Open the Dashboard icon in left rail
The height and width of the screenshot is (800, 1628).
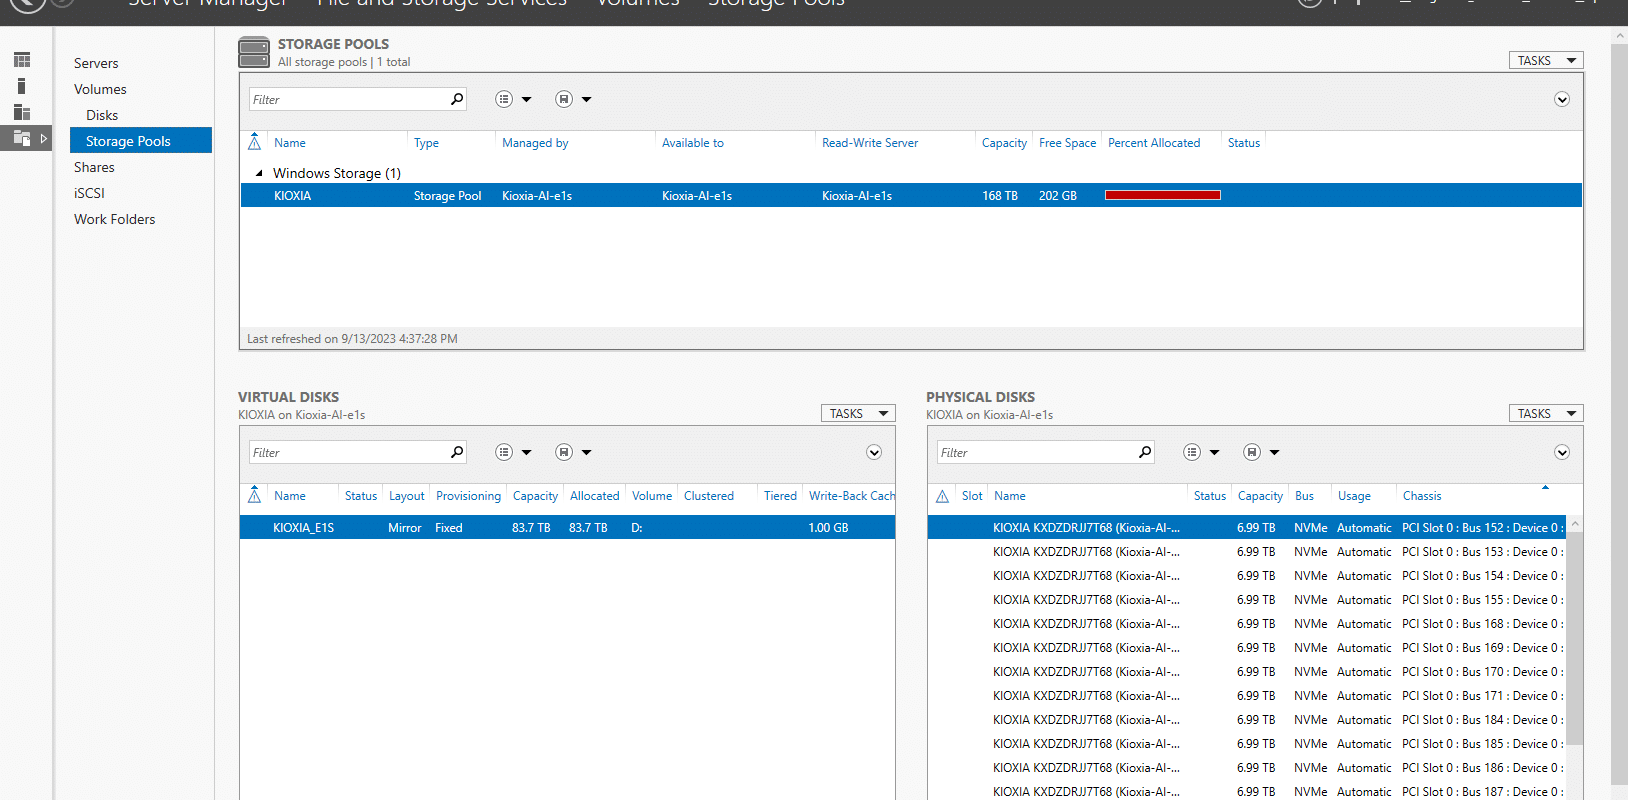click(22, 60)
